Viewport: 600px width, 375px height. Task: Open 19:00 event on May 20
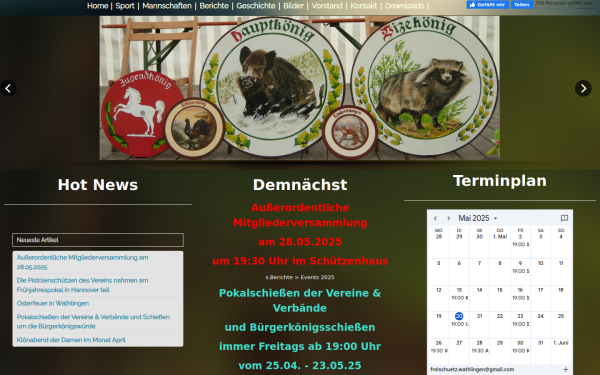click(x=459, y=324)
